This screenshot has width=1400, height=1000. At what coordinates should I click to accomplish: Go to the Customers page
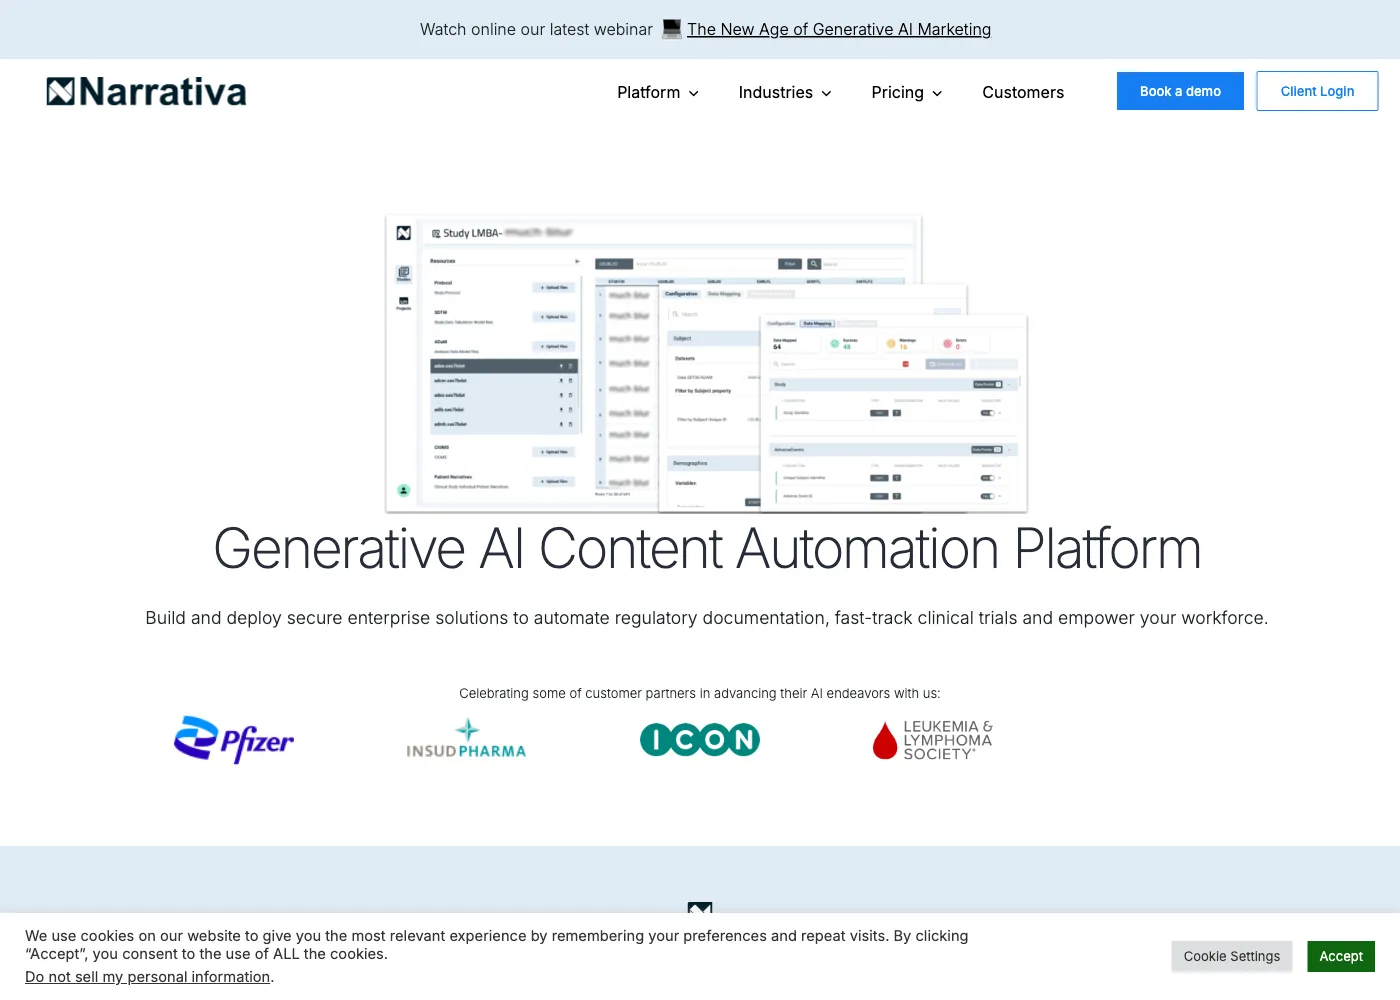pyautogui.click(x=1023, y=92)
